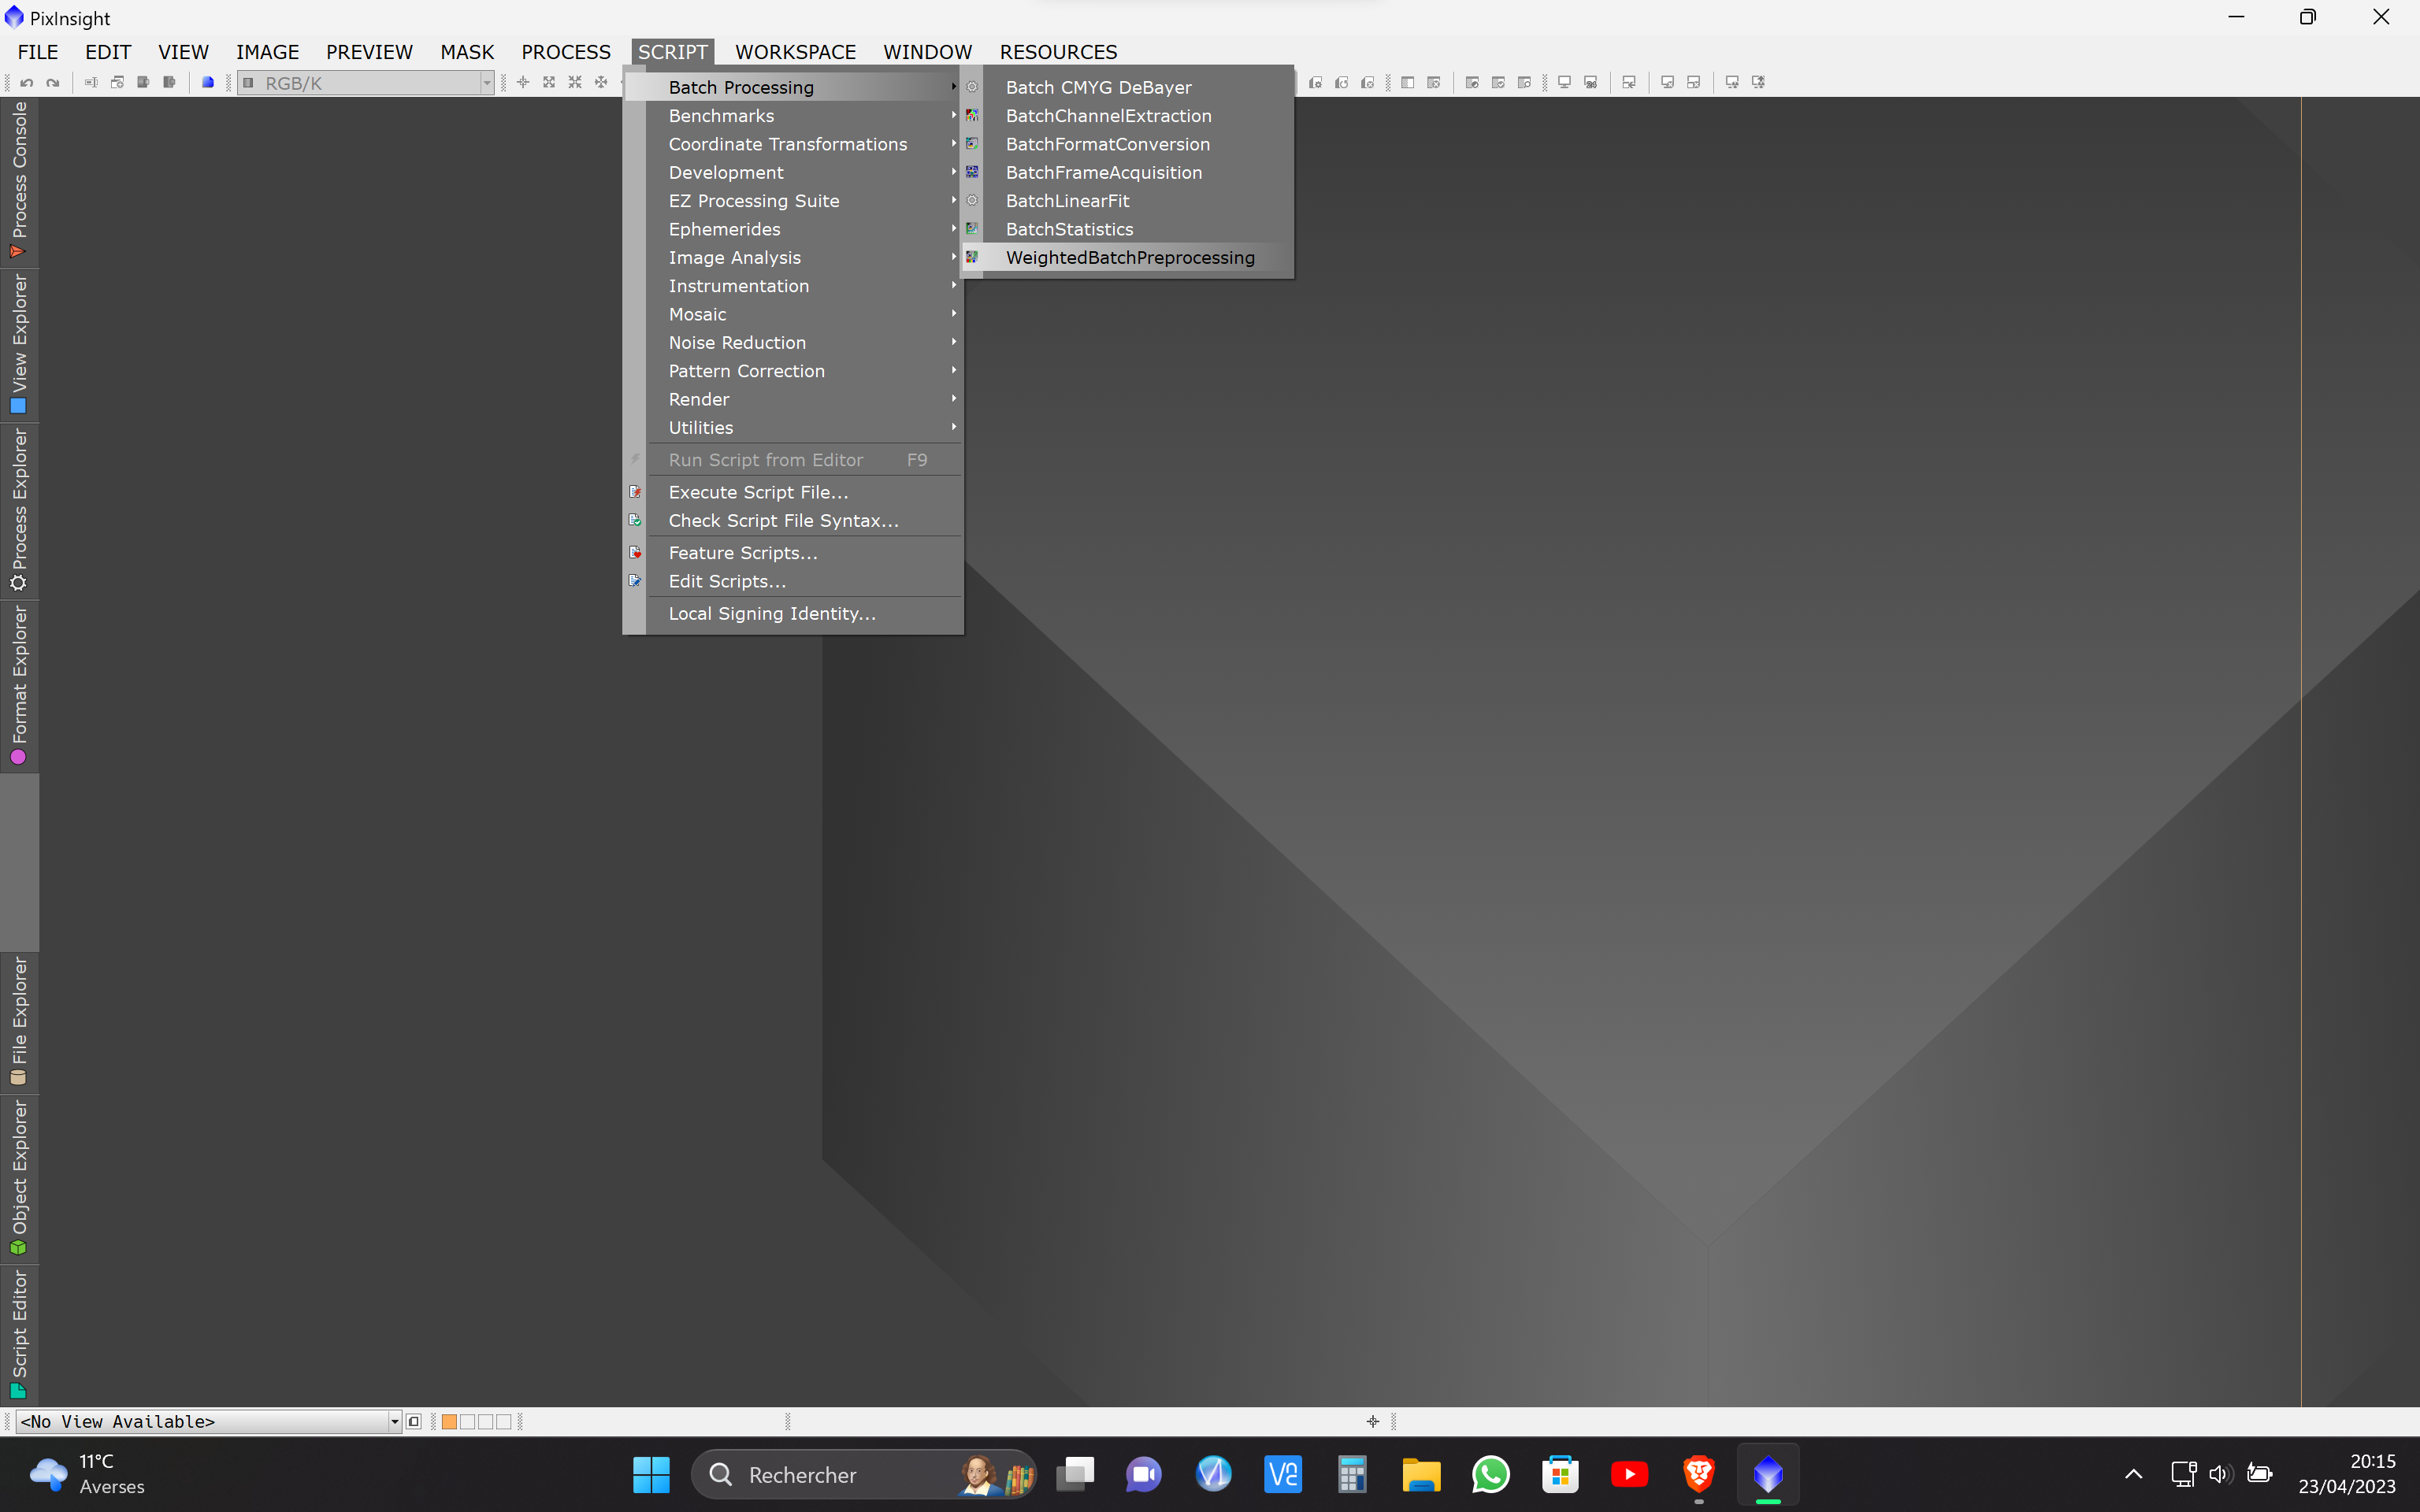Open WeightedBatchPreprocessing script

pyautogui.click(x=1129, y=257)
